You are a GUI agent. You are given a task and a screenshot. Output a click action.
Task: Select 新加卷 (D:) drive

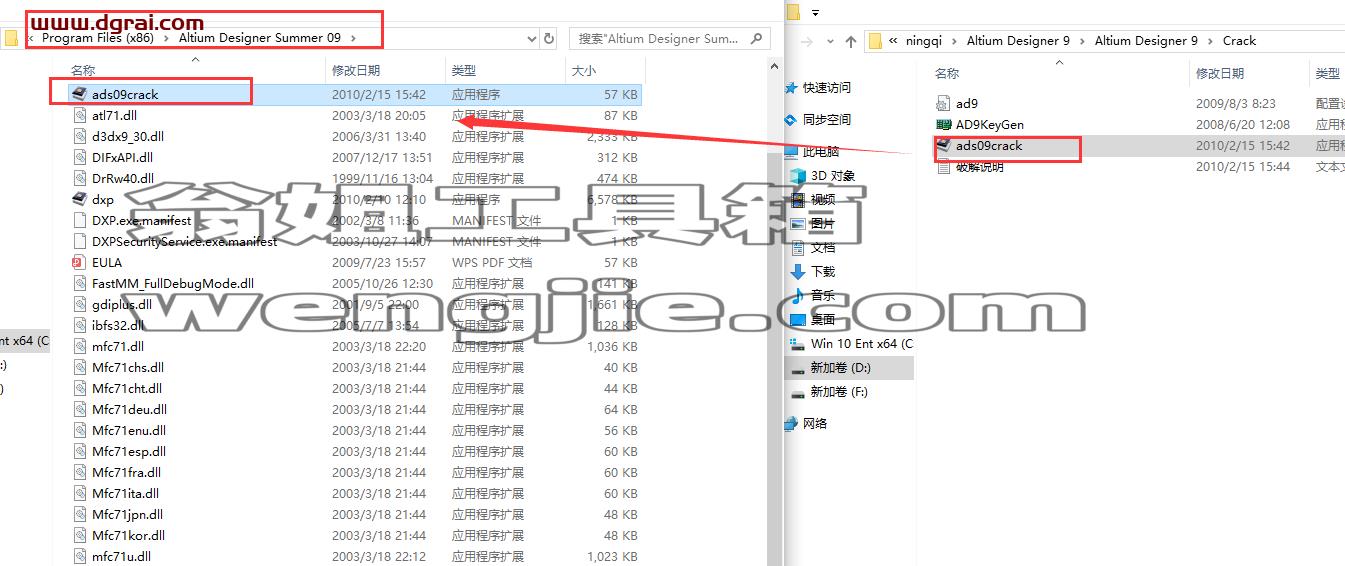point(840,368)
